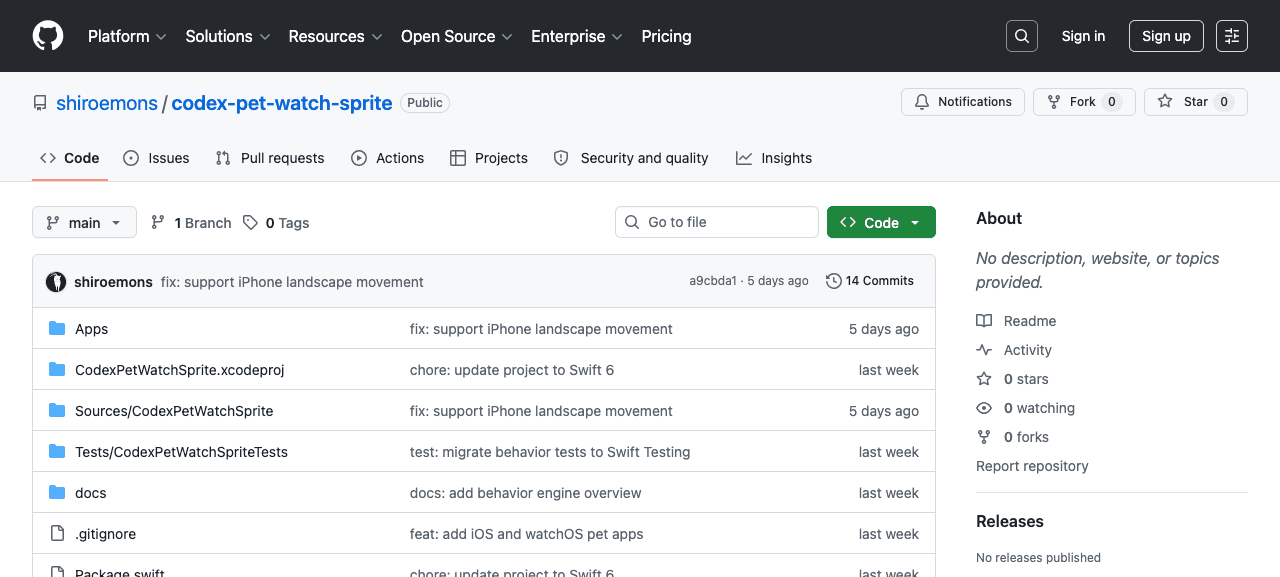Open the appearance settings icon button

1232,36
